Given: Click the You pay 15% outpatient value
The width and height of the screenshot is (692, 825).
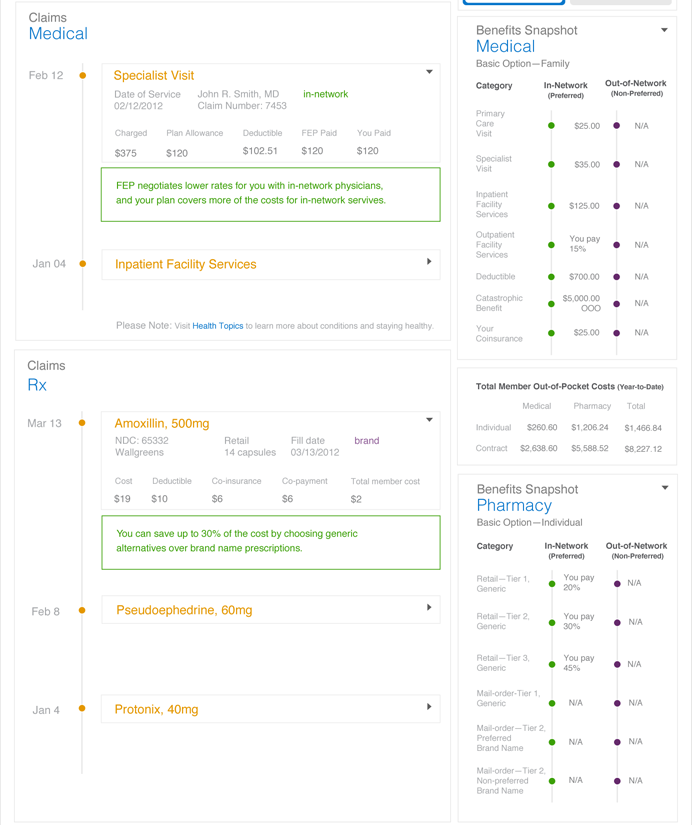Looking at the screenshot, I should 585,244.
